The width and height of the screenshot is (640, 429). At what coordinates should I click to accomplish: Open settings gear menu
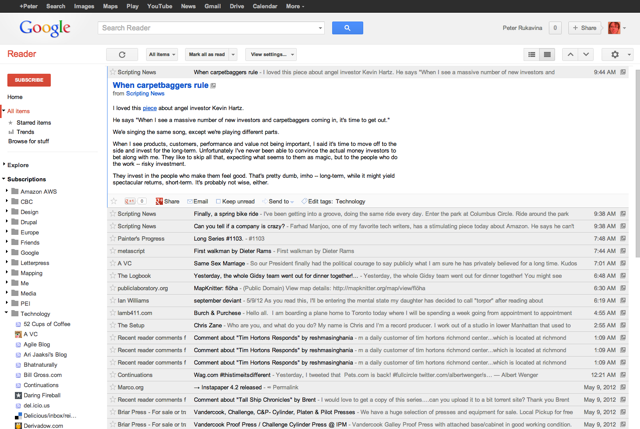pos(617,54)
